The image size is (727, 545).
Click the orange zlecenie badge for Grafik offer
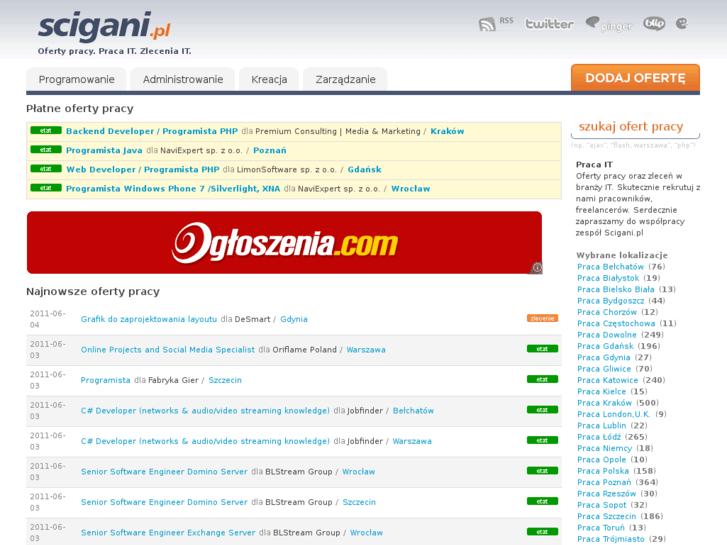[542, 318]
